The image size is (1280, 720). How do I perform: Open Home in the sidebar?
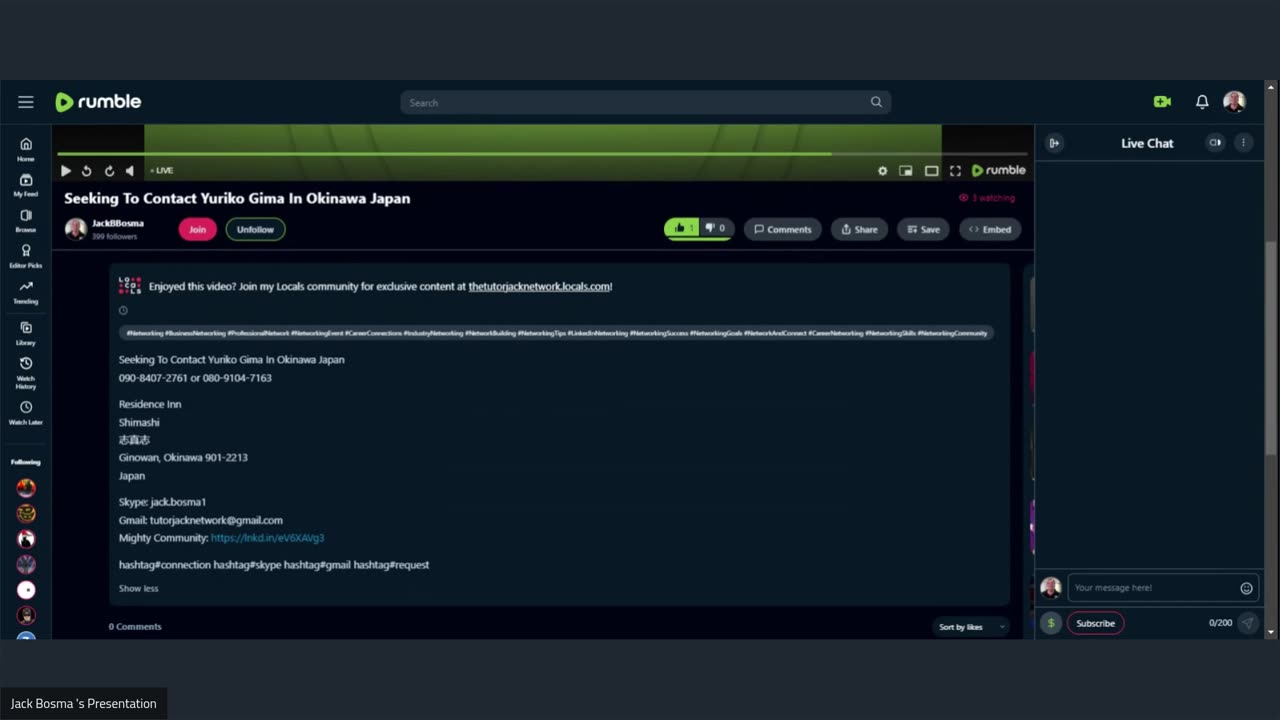[26, 149]
